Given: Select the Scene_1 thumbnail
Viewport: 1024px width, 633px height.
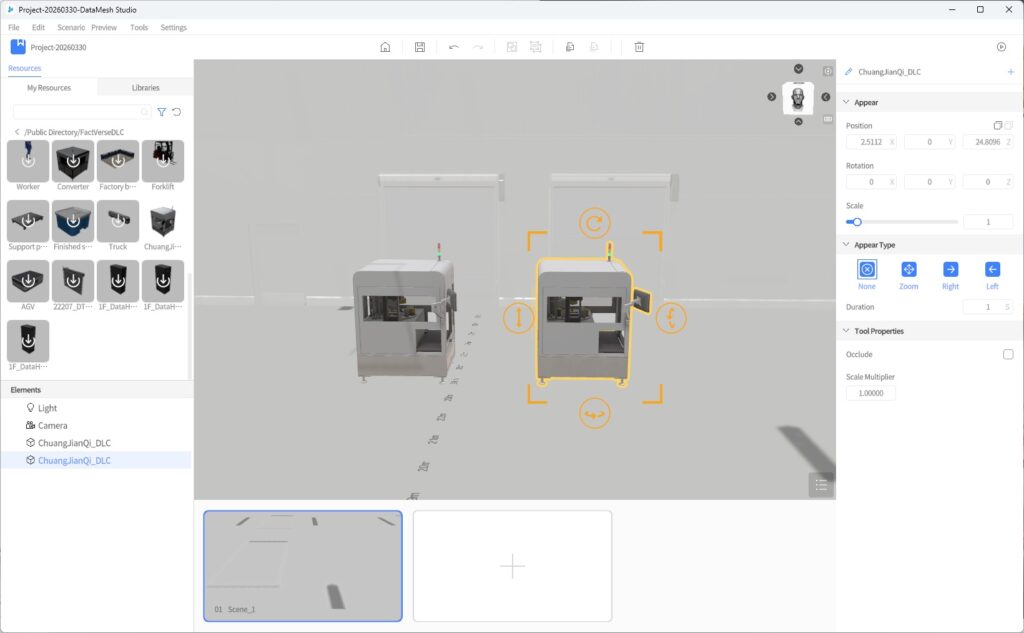Looking at the screenshot, I should (303, 563).
